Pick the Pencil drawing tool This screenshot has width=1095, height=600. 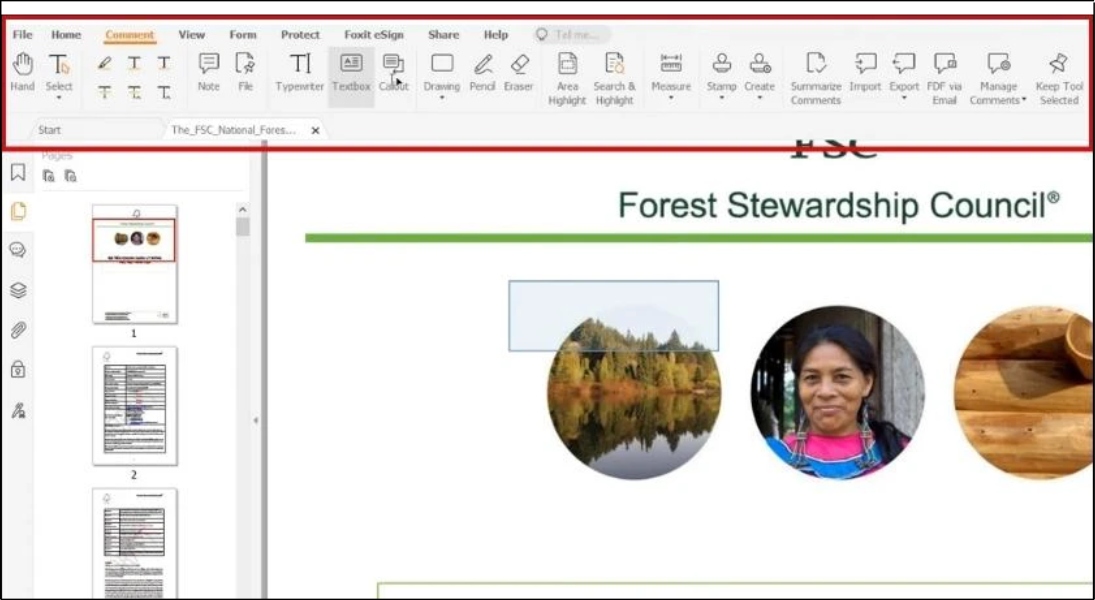point(482,71)
